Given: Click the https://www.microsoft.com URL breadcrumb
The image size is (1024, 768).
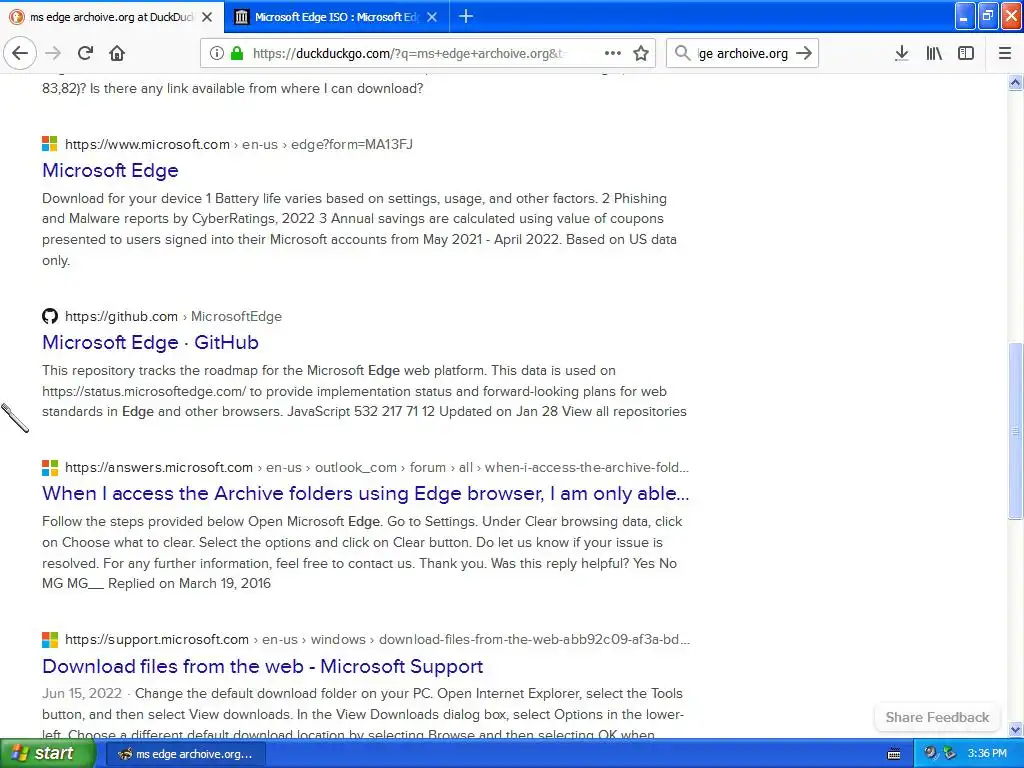Looking at the screenshot, I should (x=238, y=144).
